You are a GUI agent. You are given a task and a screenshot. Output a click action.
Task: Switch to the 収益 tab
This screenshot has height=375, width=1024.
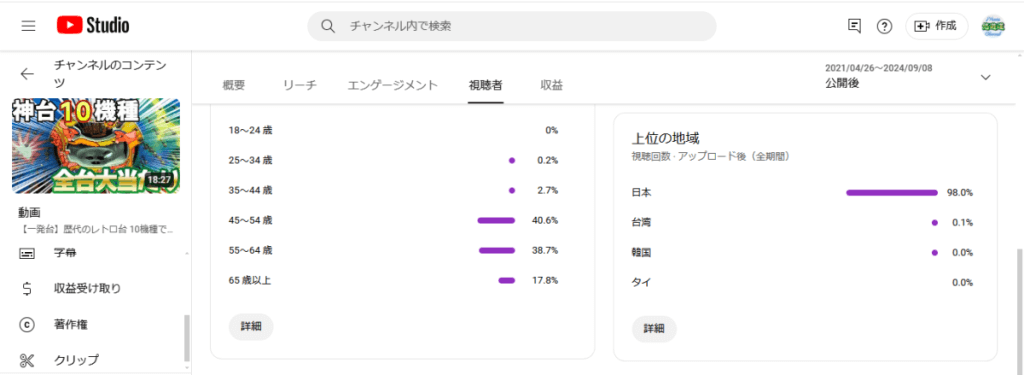point(552,85)
